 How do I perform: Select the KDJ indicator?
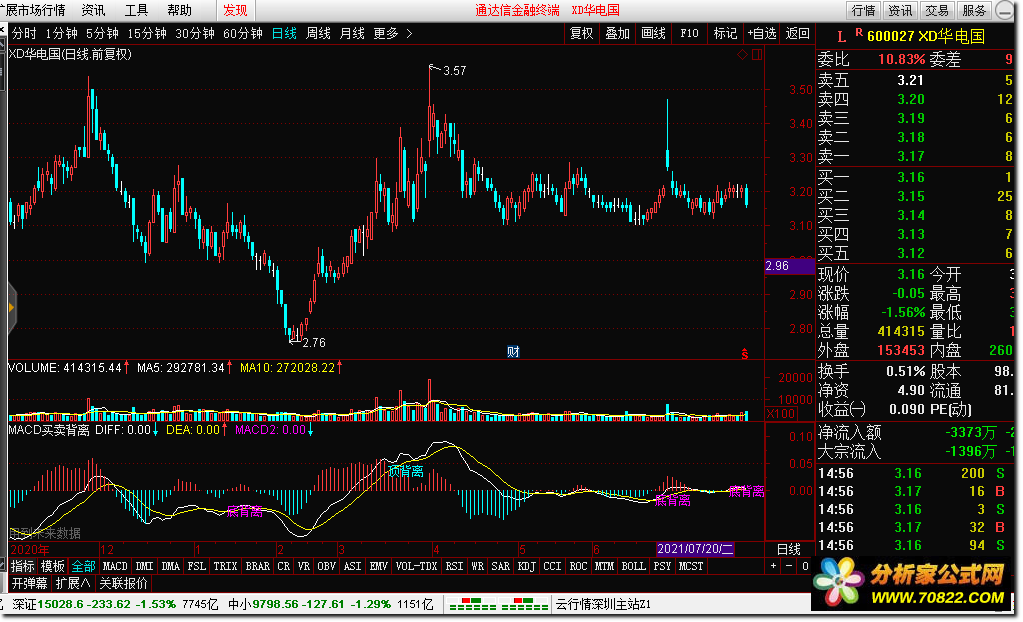point(526,566)
